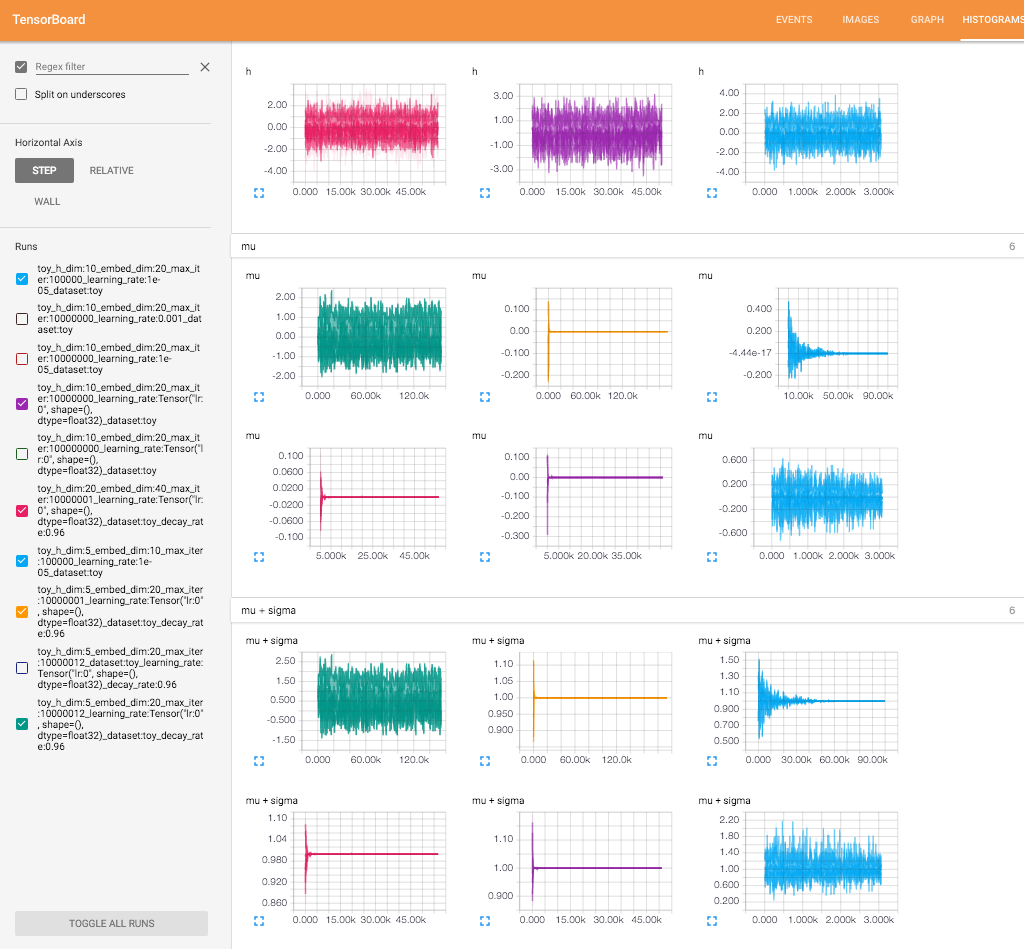Screen dimensions: 1024x949
Task: Uncheck orange run toy_h_dim:5 max_iter:10000001
Action: 22,611
